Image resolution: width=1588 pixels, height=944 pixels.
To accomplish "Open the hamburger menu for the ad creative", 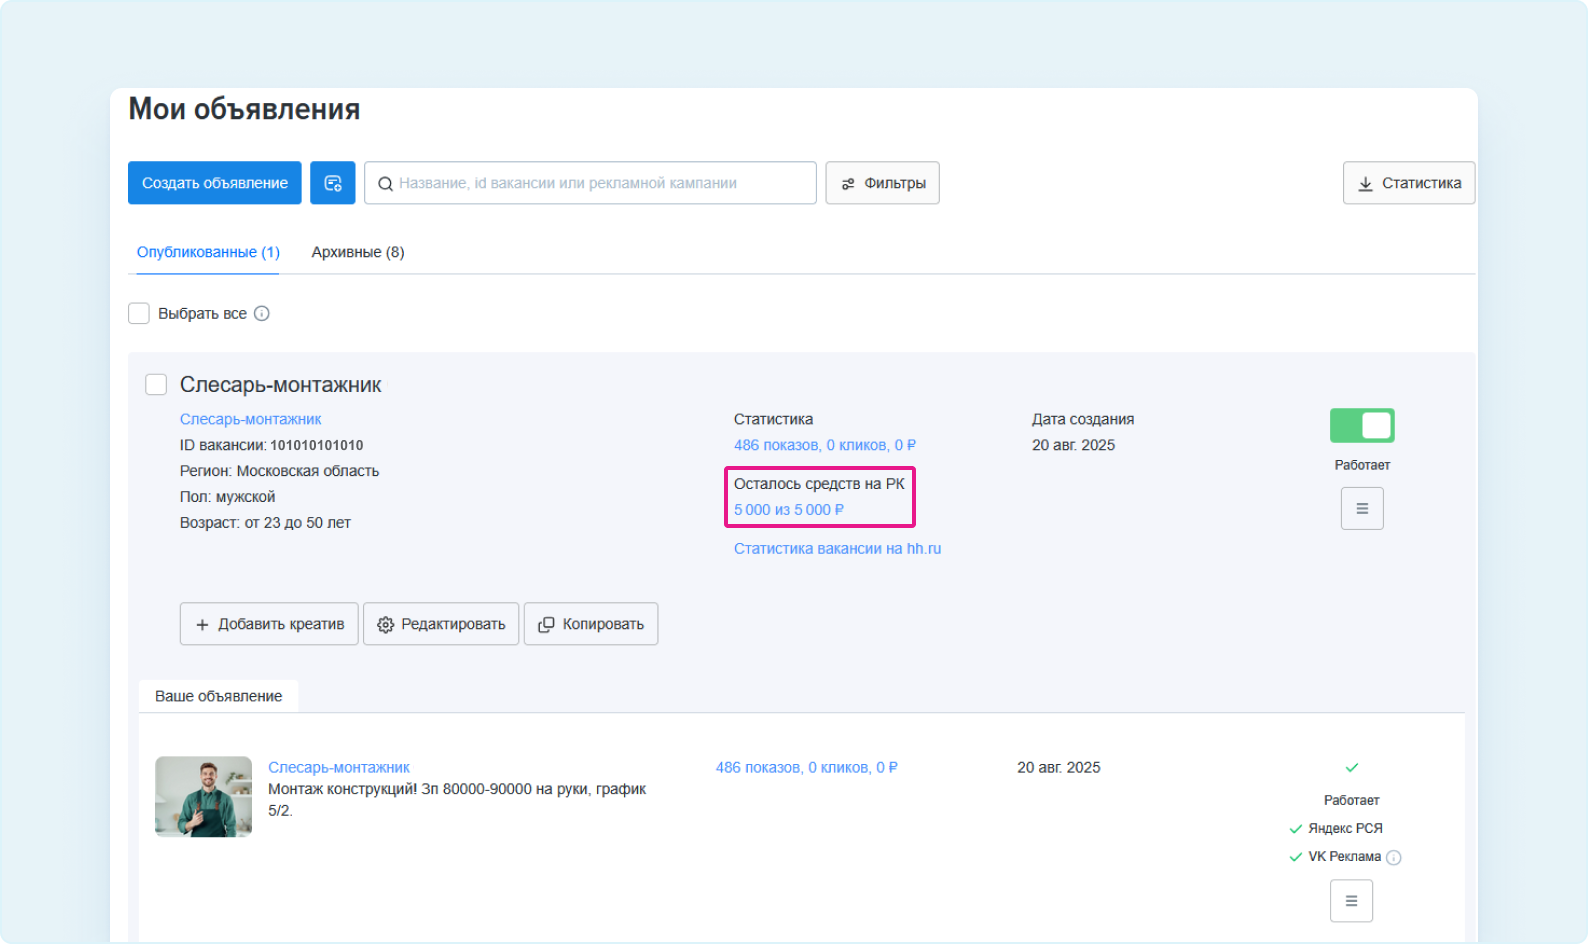I will 1350,901.
